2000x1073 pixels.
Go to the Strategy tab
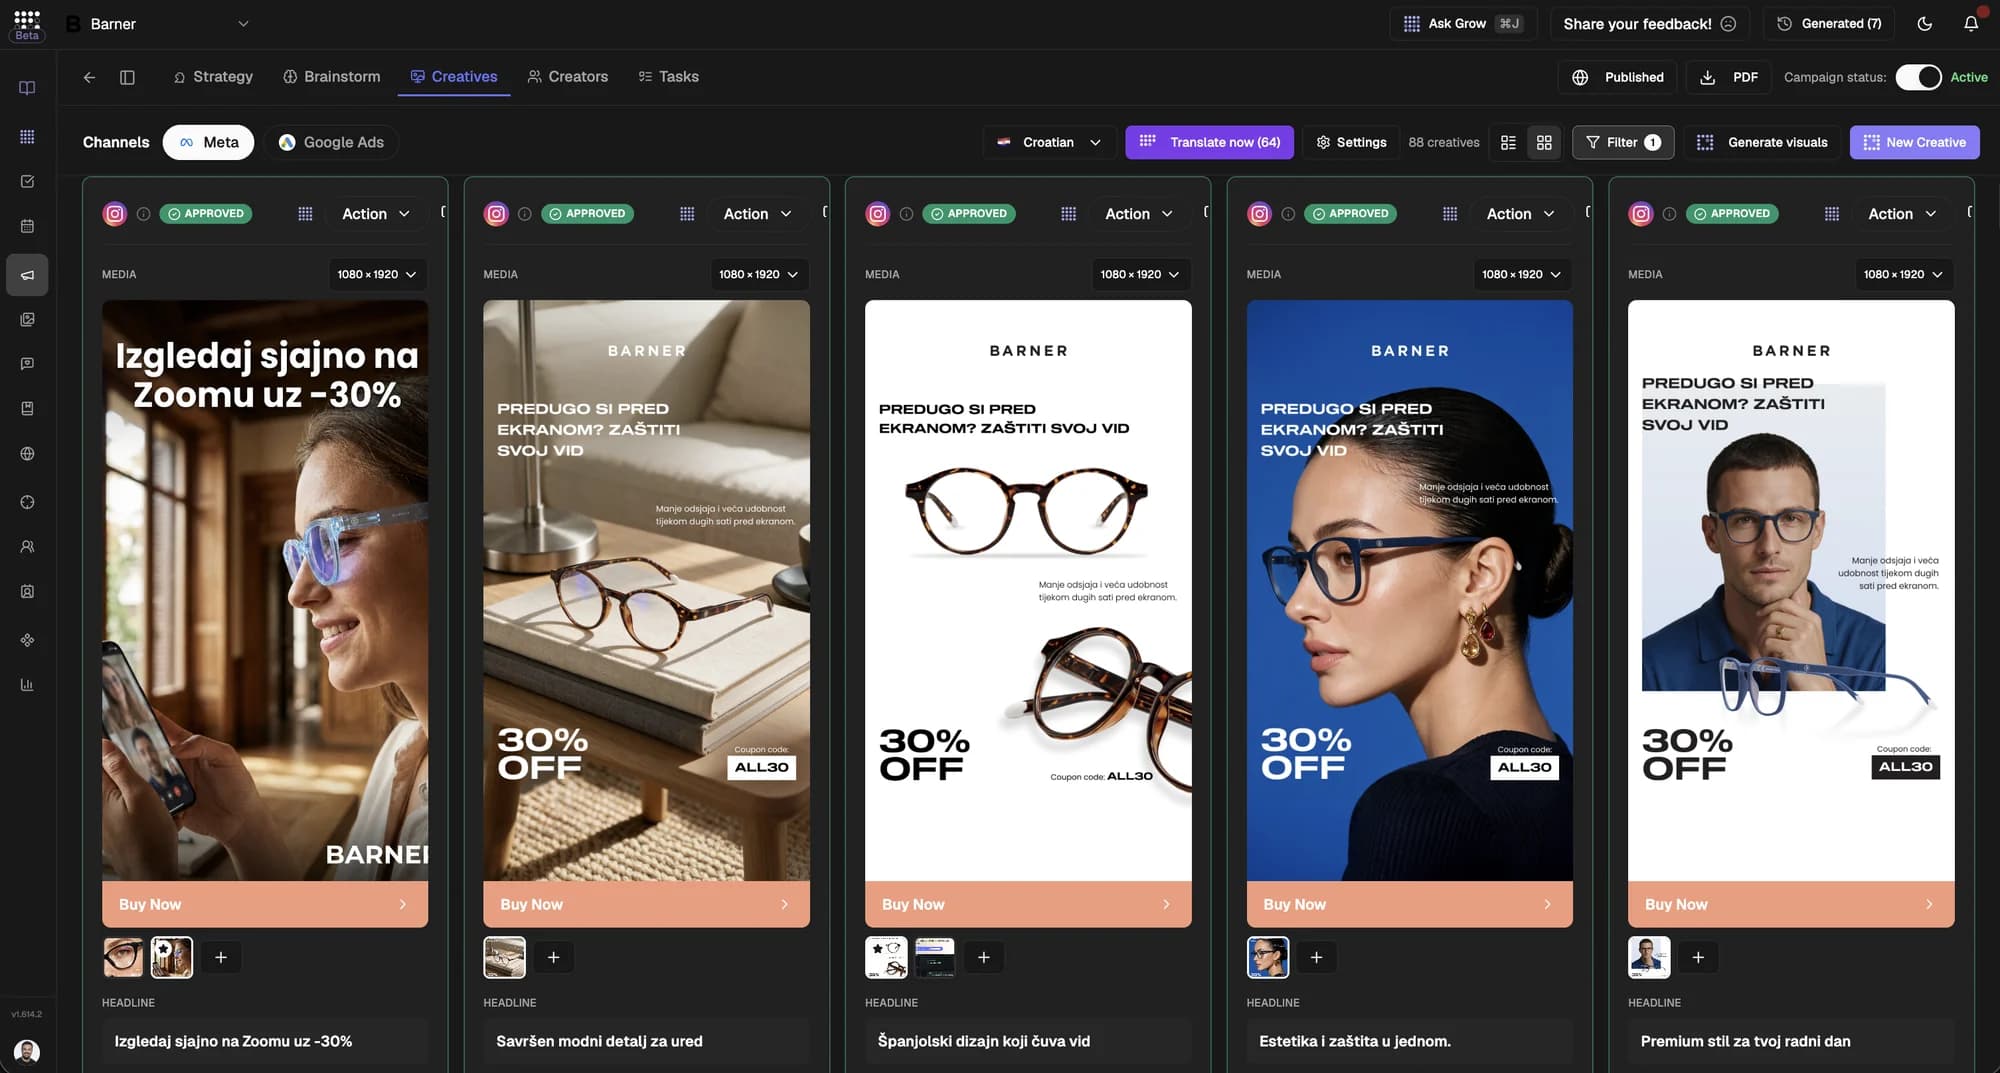(x=213, y=77)
